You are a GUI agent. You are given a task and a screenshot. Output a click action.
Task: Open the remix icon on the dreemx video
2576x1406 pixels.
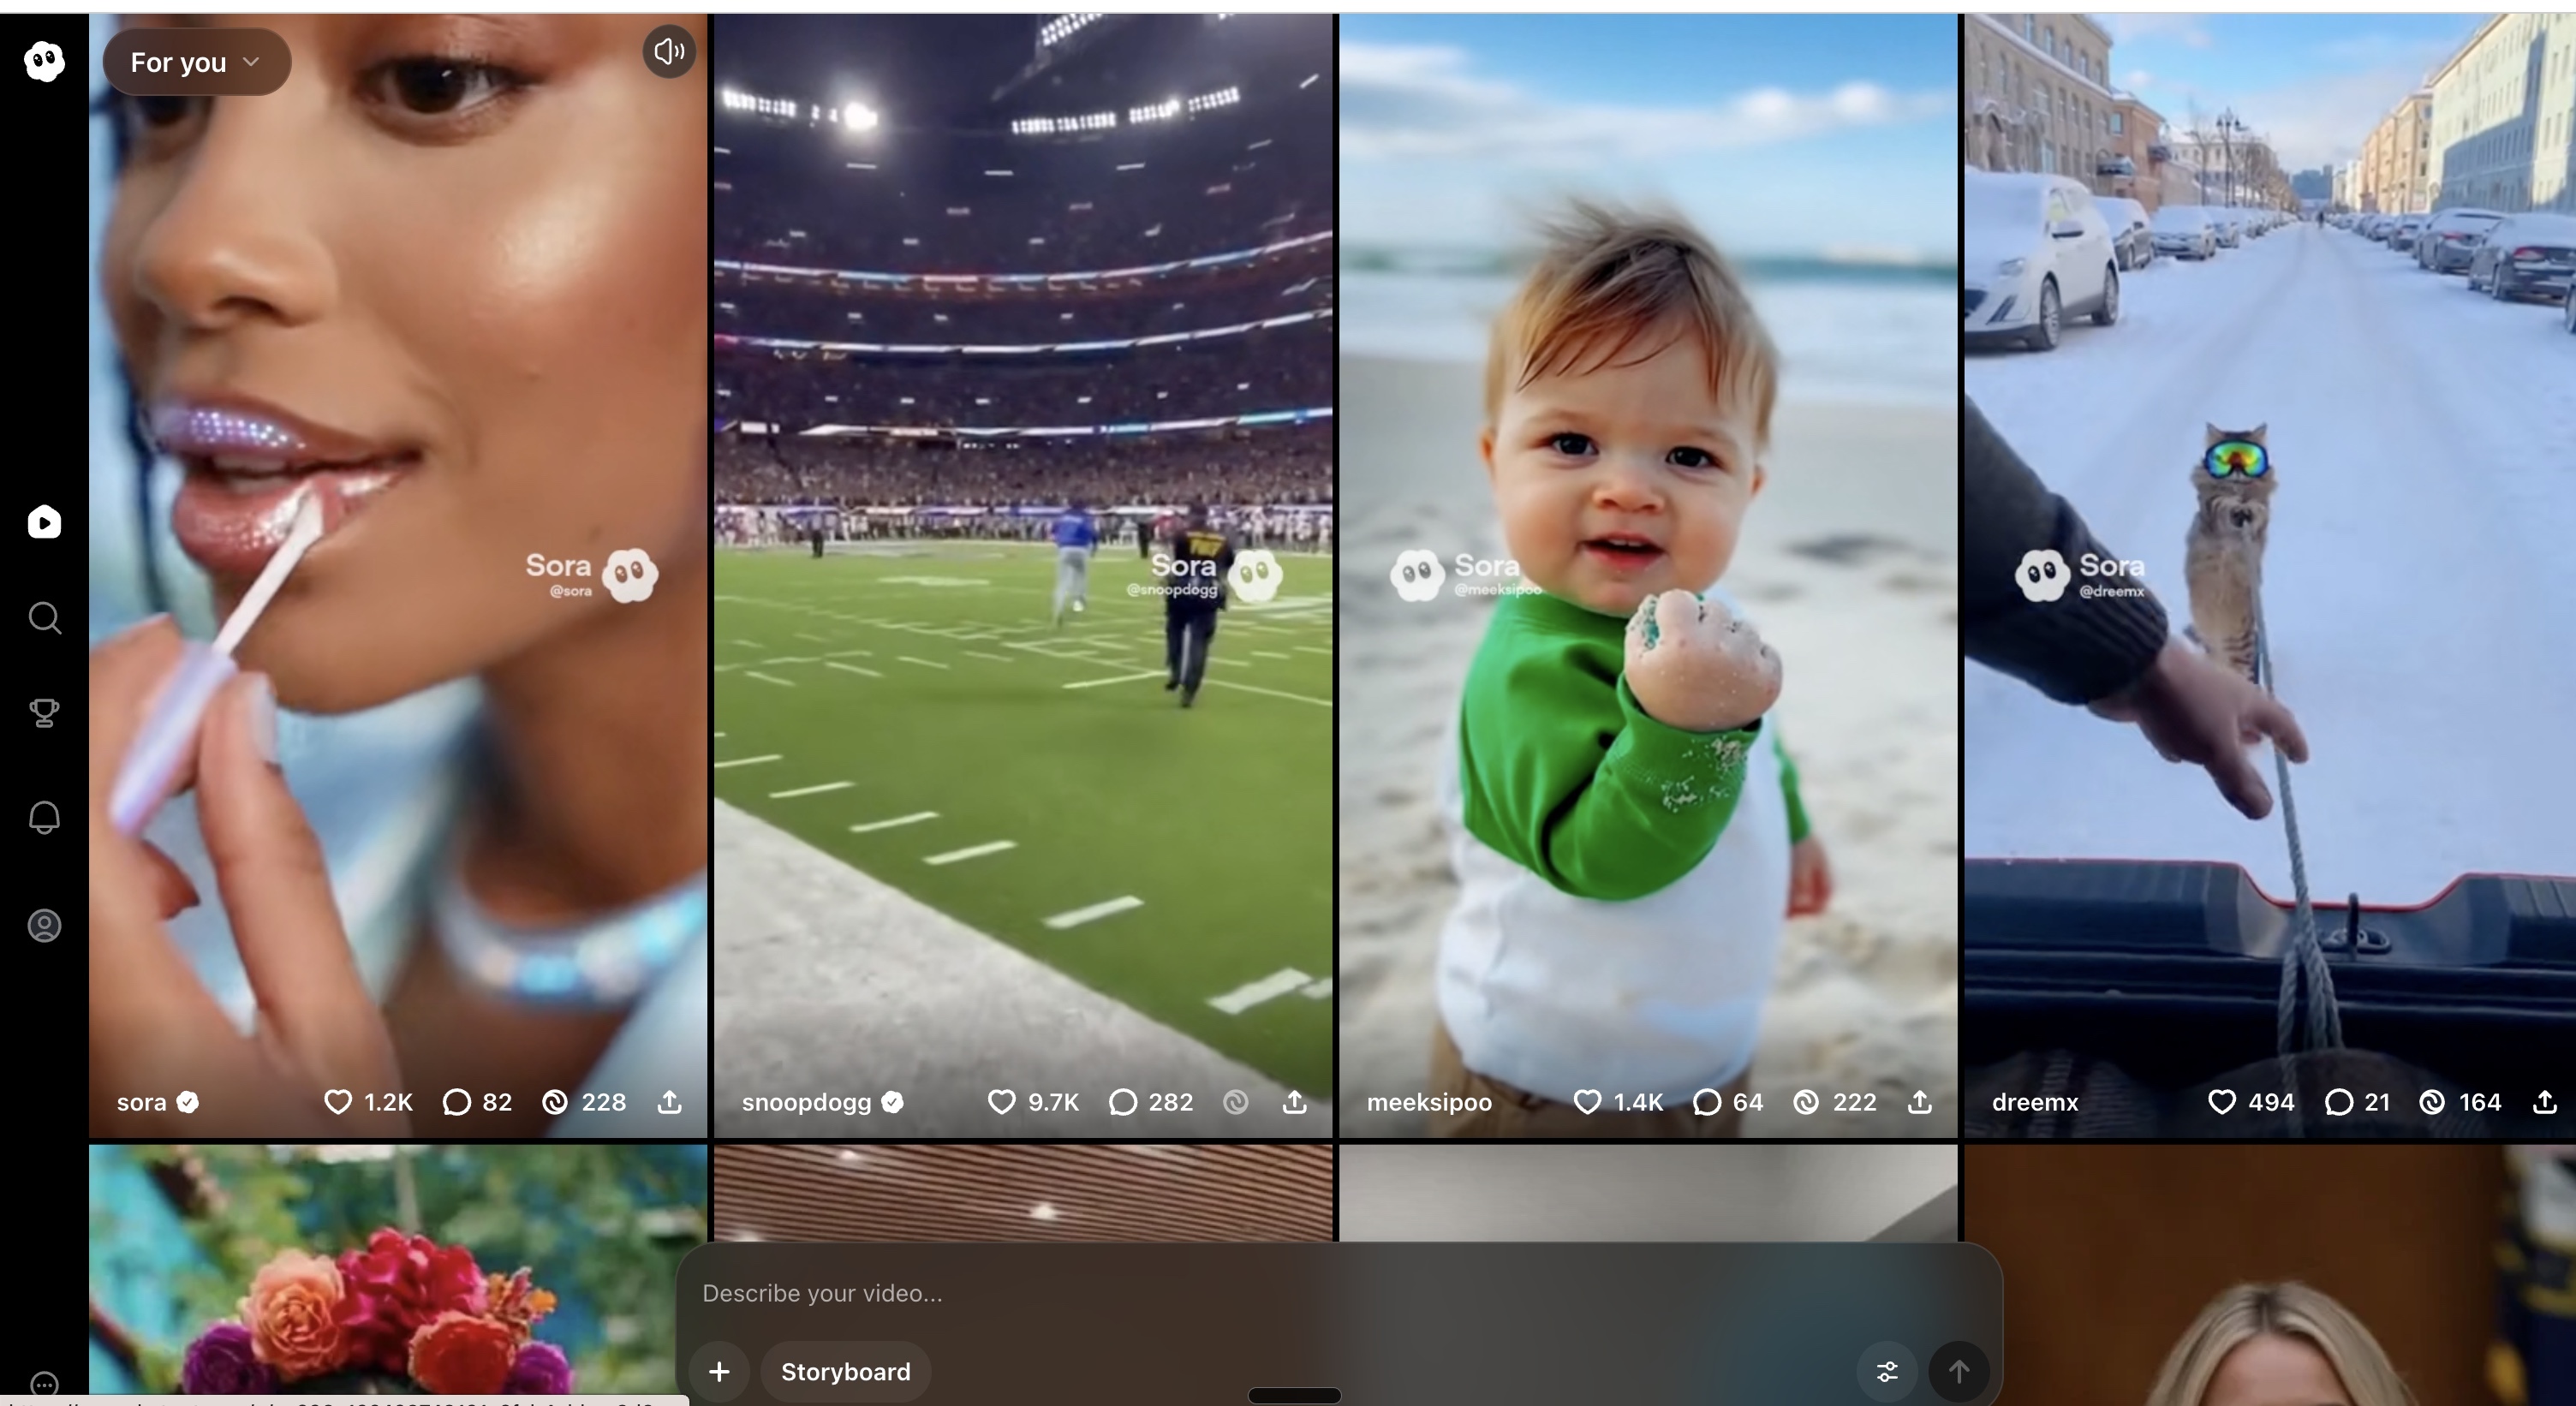[2432, 1102]
